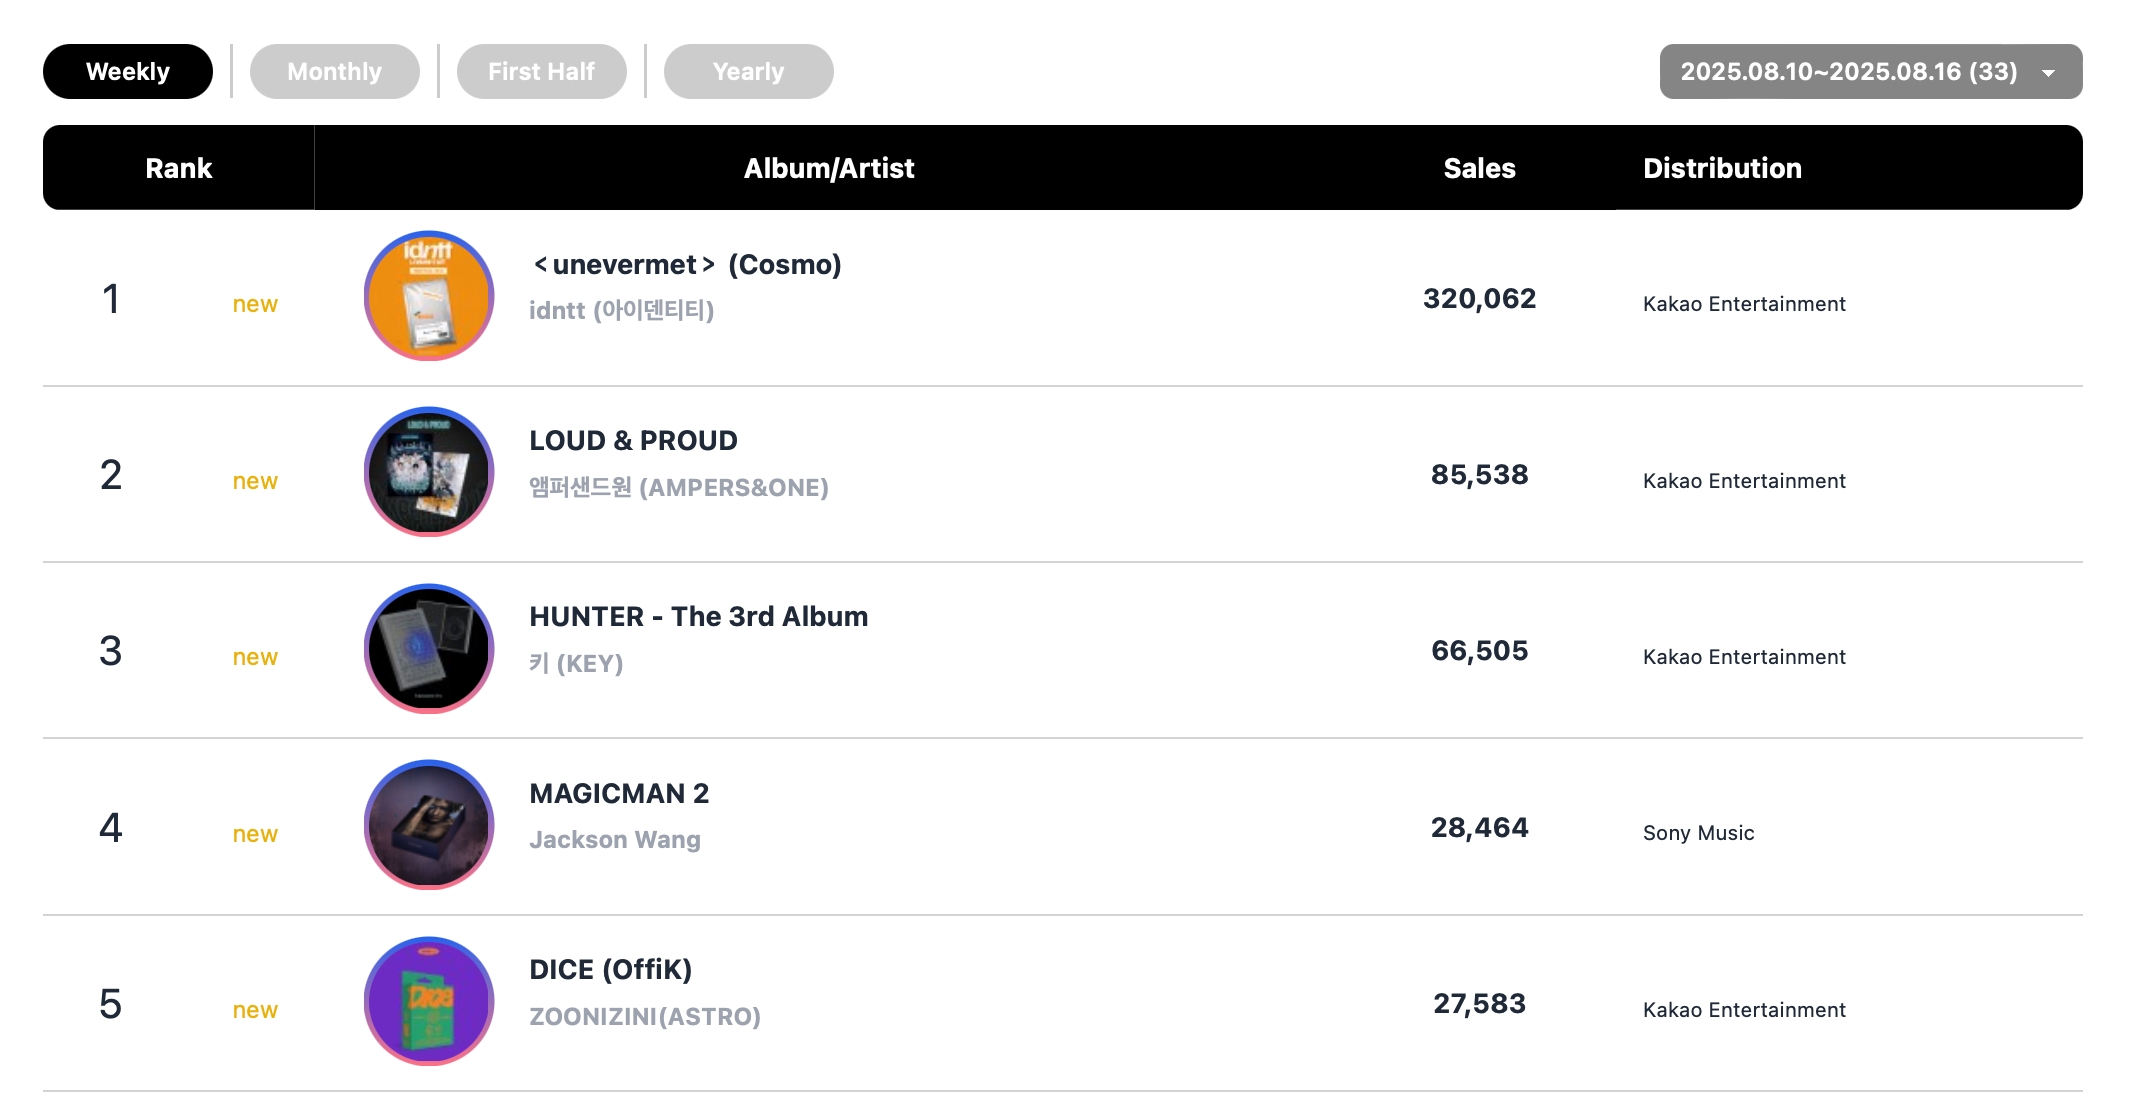
Task: Select artist Jackson Wang
Action: pos(615,839)
